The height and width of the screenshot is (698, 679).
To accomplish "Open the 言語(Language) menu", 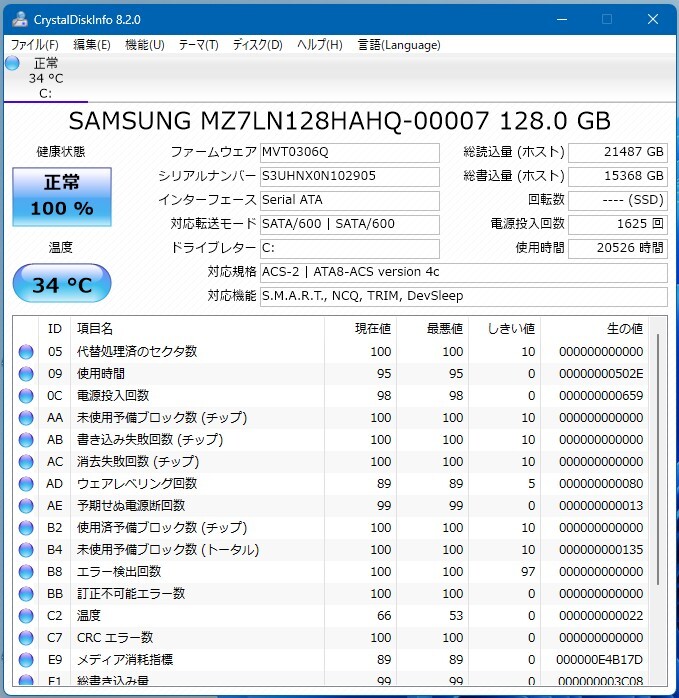I will 399,45.
